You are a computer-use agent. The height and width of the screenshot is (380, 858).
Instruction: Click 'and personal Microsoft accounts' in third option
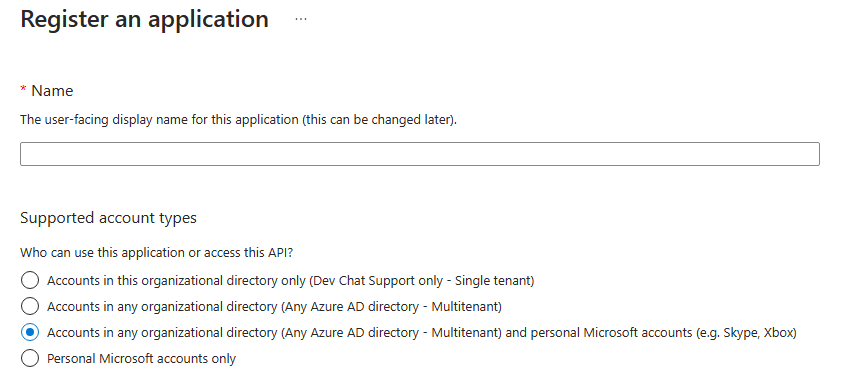[600, 333]
